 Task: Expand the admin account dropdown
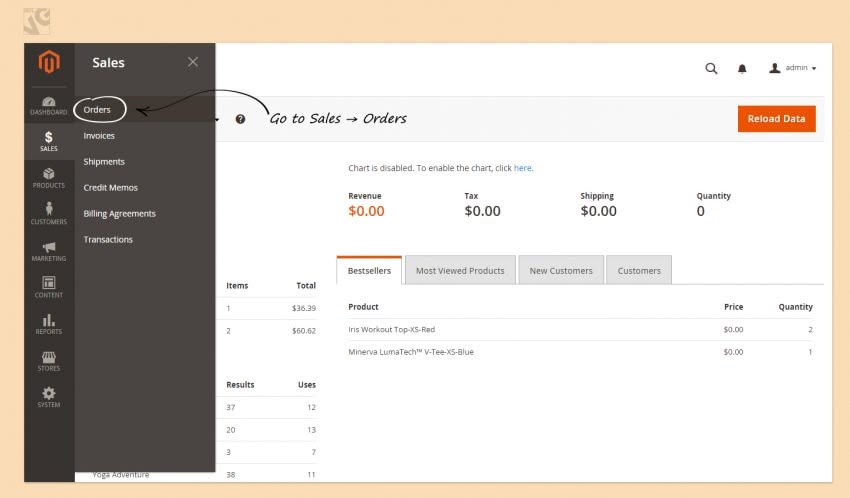[793, 68]
